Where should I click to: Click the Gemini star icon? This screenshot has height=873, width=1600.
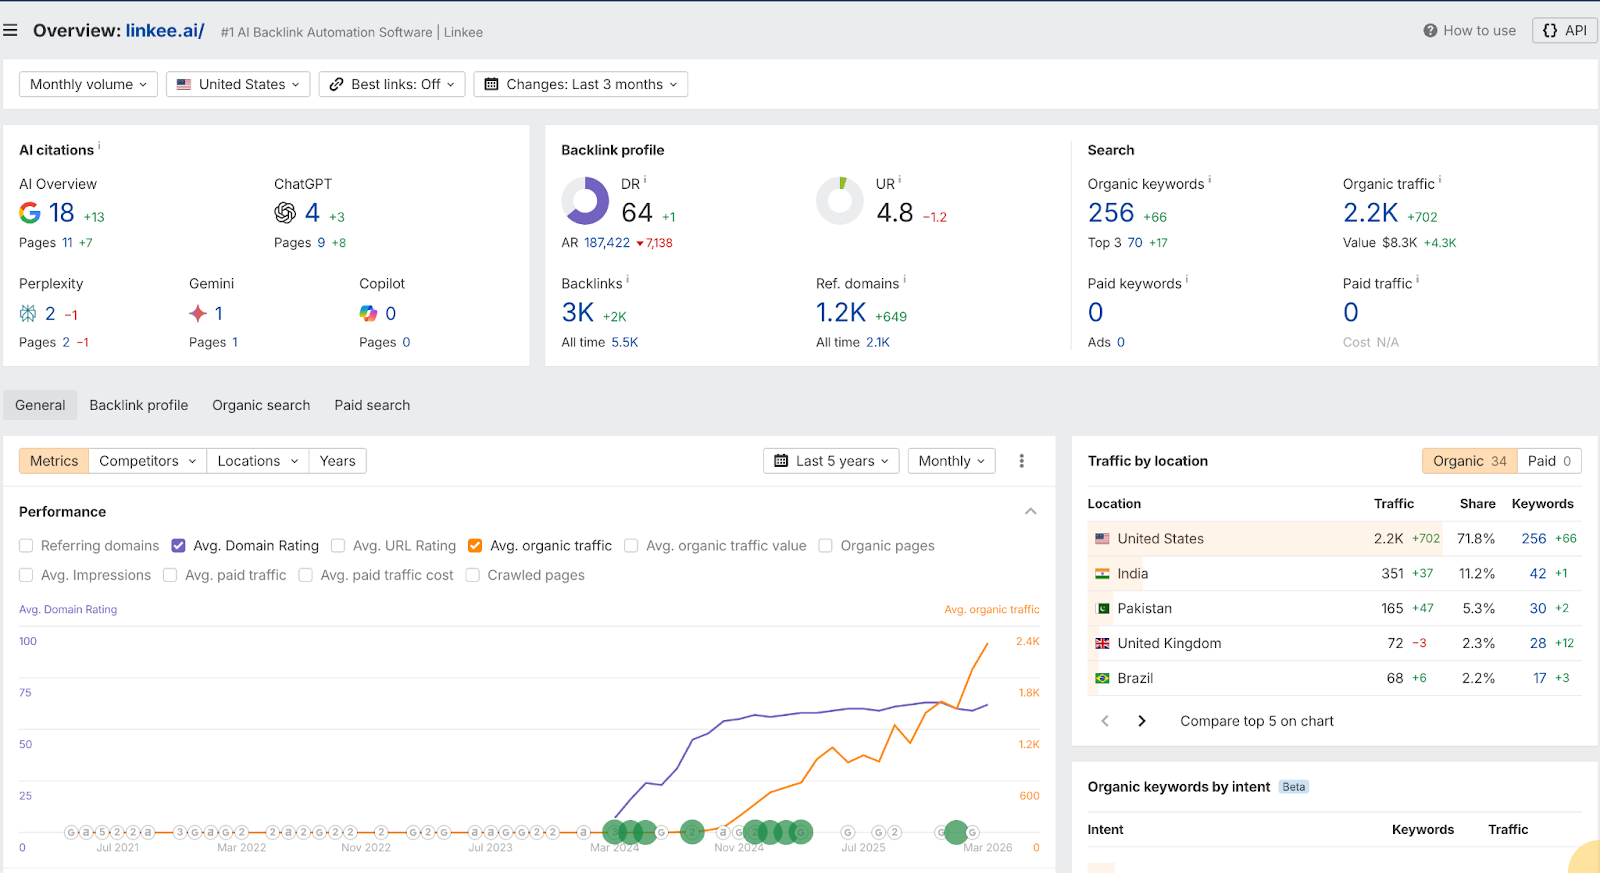tap(198, 314)
